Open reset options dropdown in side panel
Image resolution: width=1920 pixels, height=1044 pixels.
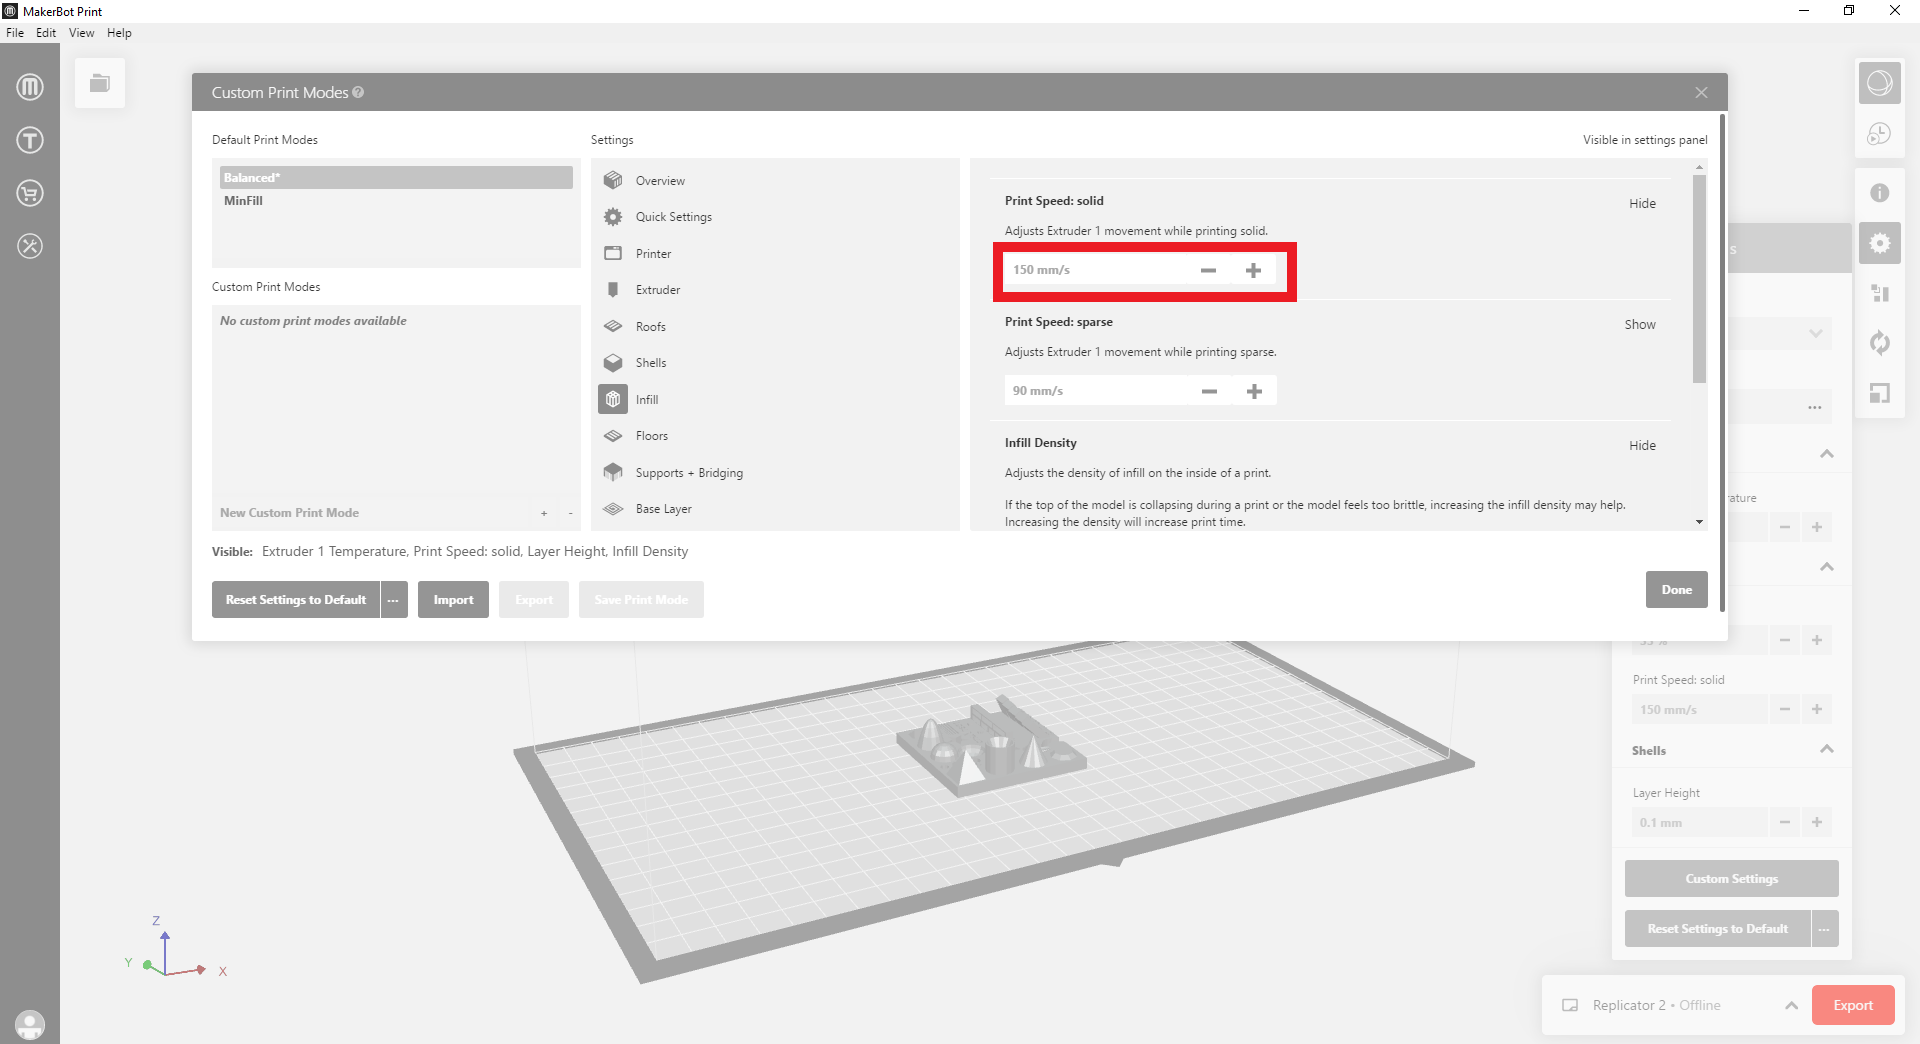pyautogui.click(x=1825, y=929)
